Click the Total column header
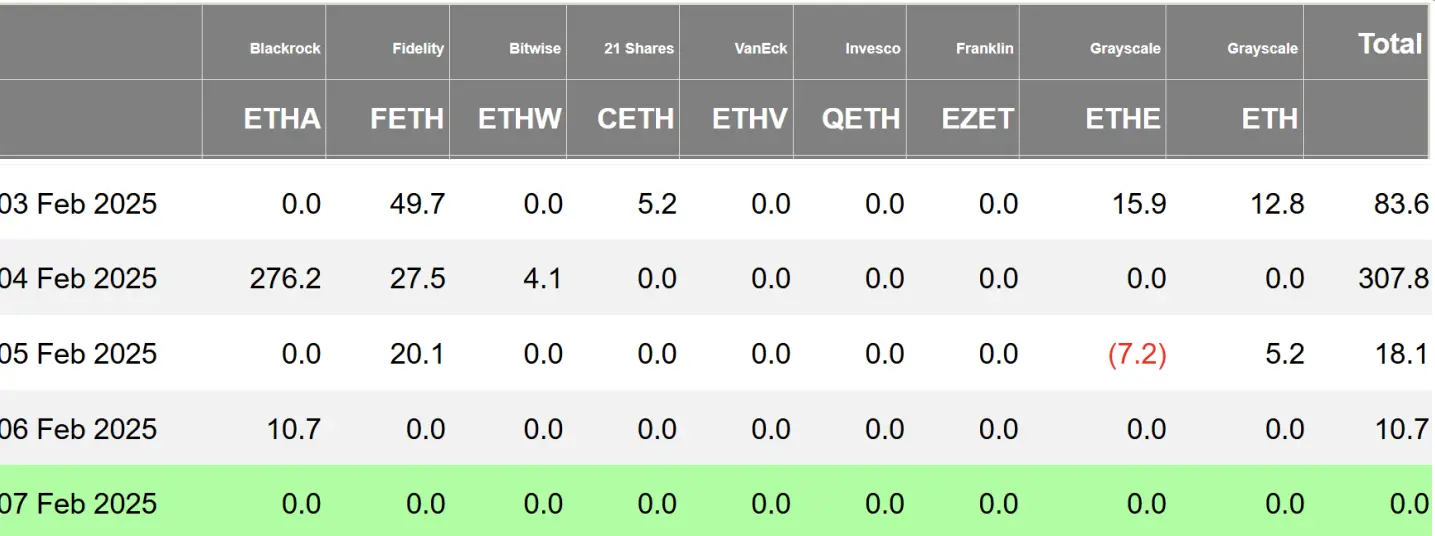 (x=1389, y=44)
